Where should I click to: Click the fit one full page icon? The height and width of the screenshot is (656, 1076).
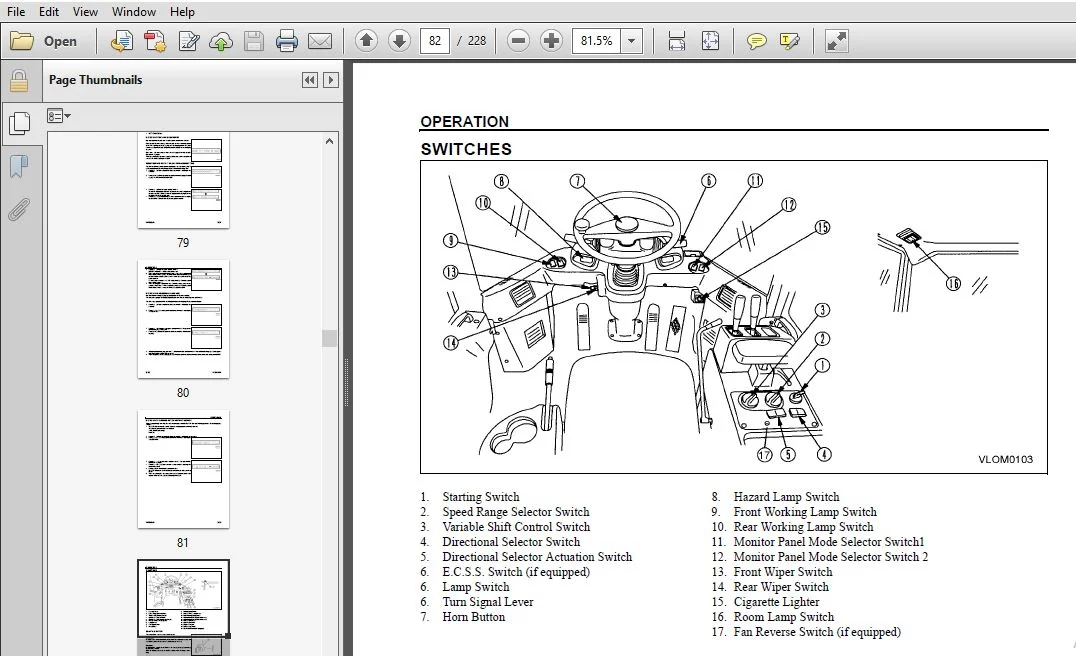click(x=710, y=41)
